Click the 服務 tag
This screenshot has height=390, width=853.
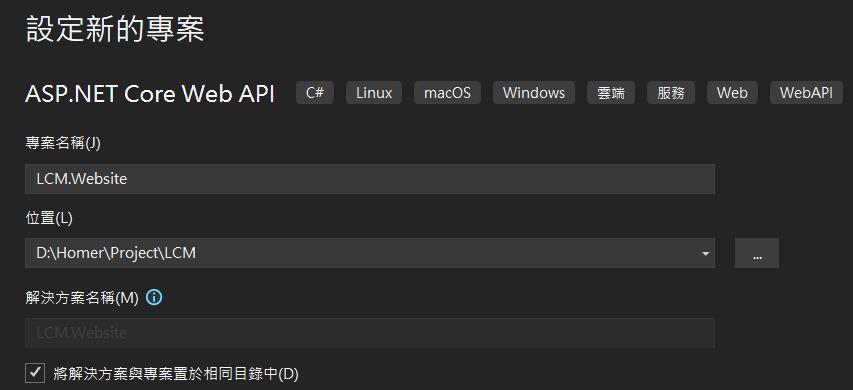coord(671,92)
